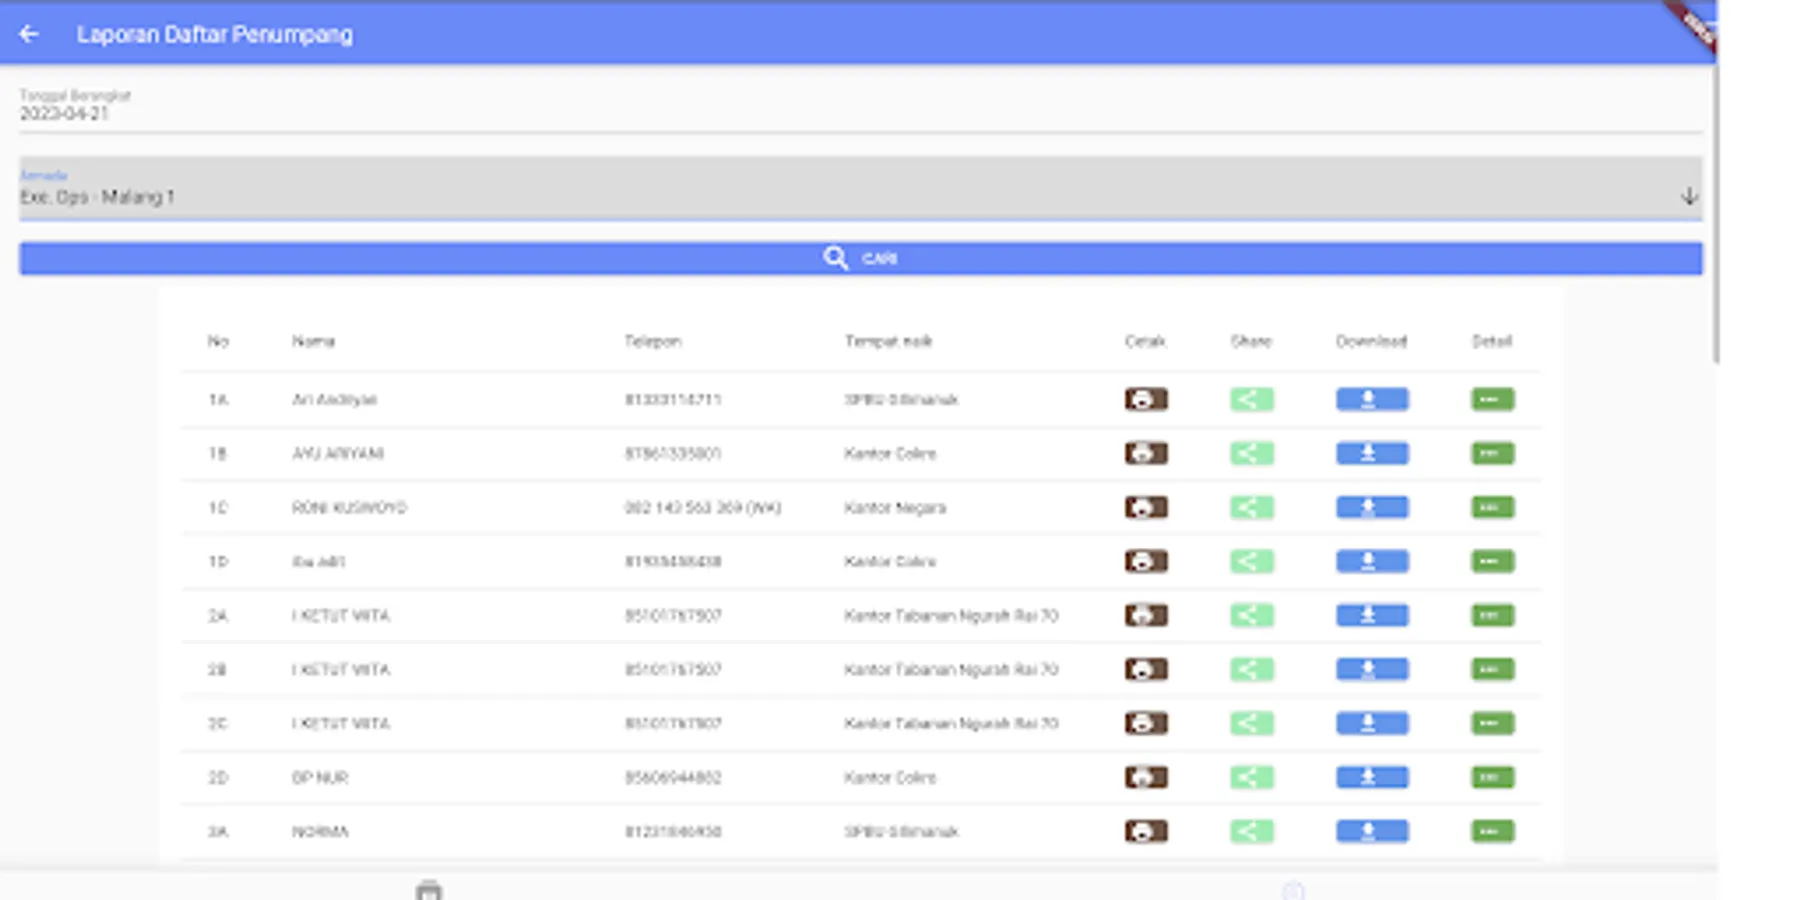
Task: Download ticket for seat 2B
Action: tap(1372, 670)
